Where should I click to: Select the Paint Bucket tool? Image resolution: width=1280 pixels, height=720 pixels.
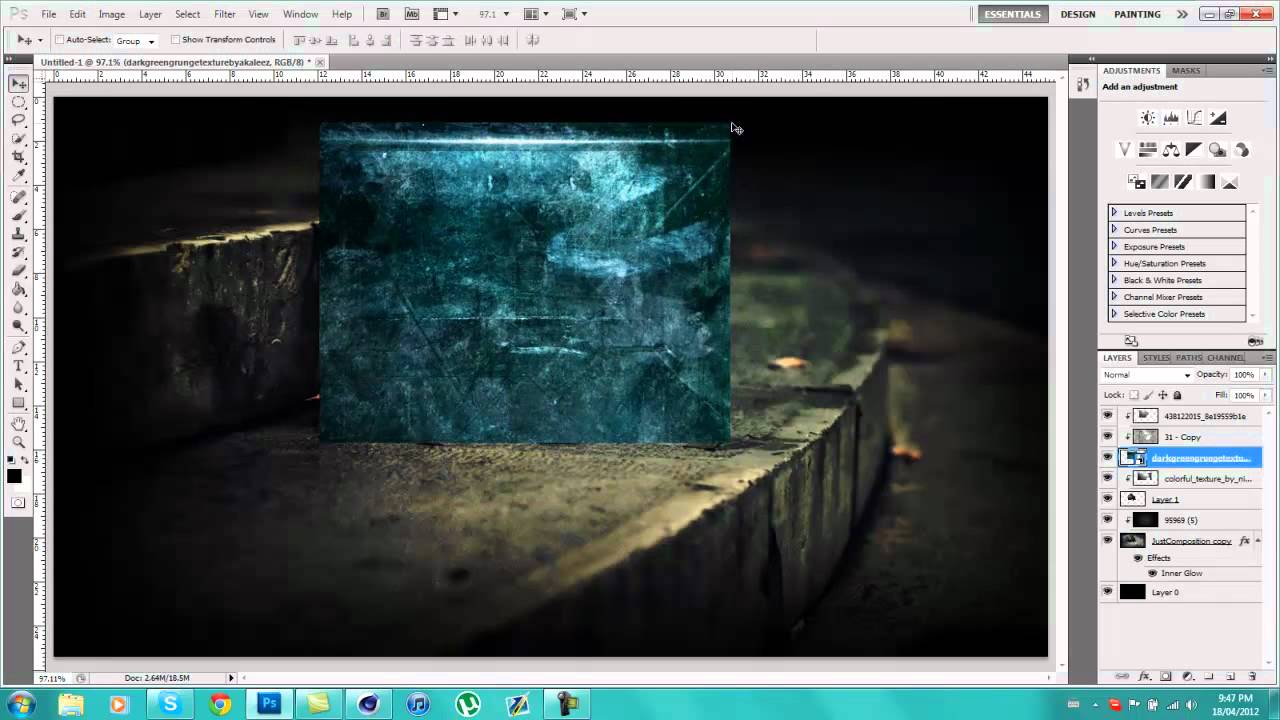[19, 288]
